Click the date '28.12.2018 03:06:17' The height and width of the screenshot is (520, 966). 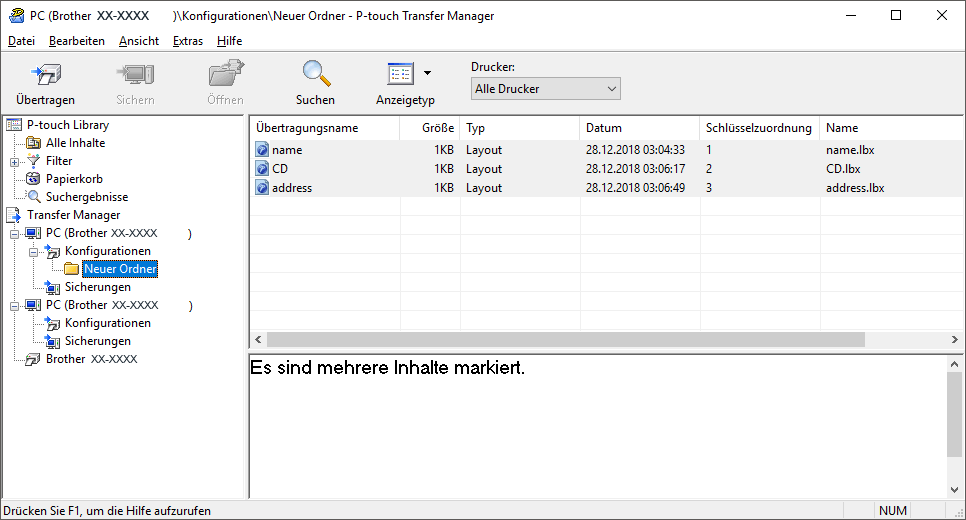point(635,169)
